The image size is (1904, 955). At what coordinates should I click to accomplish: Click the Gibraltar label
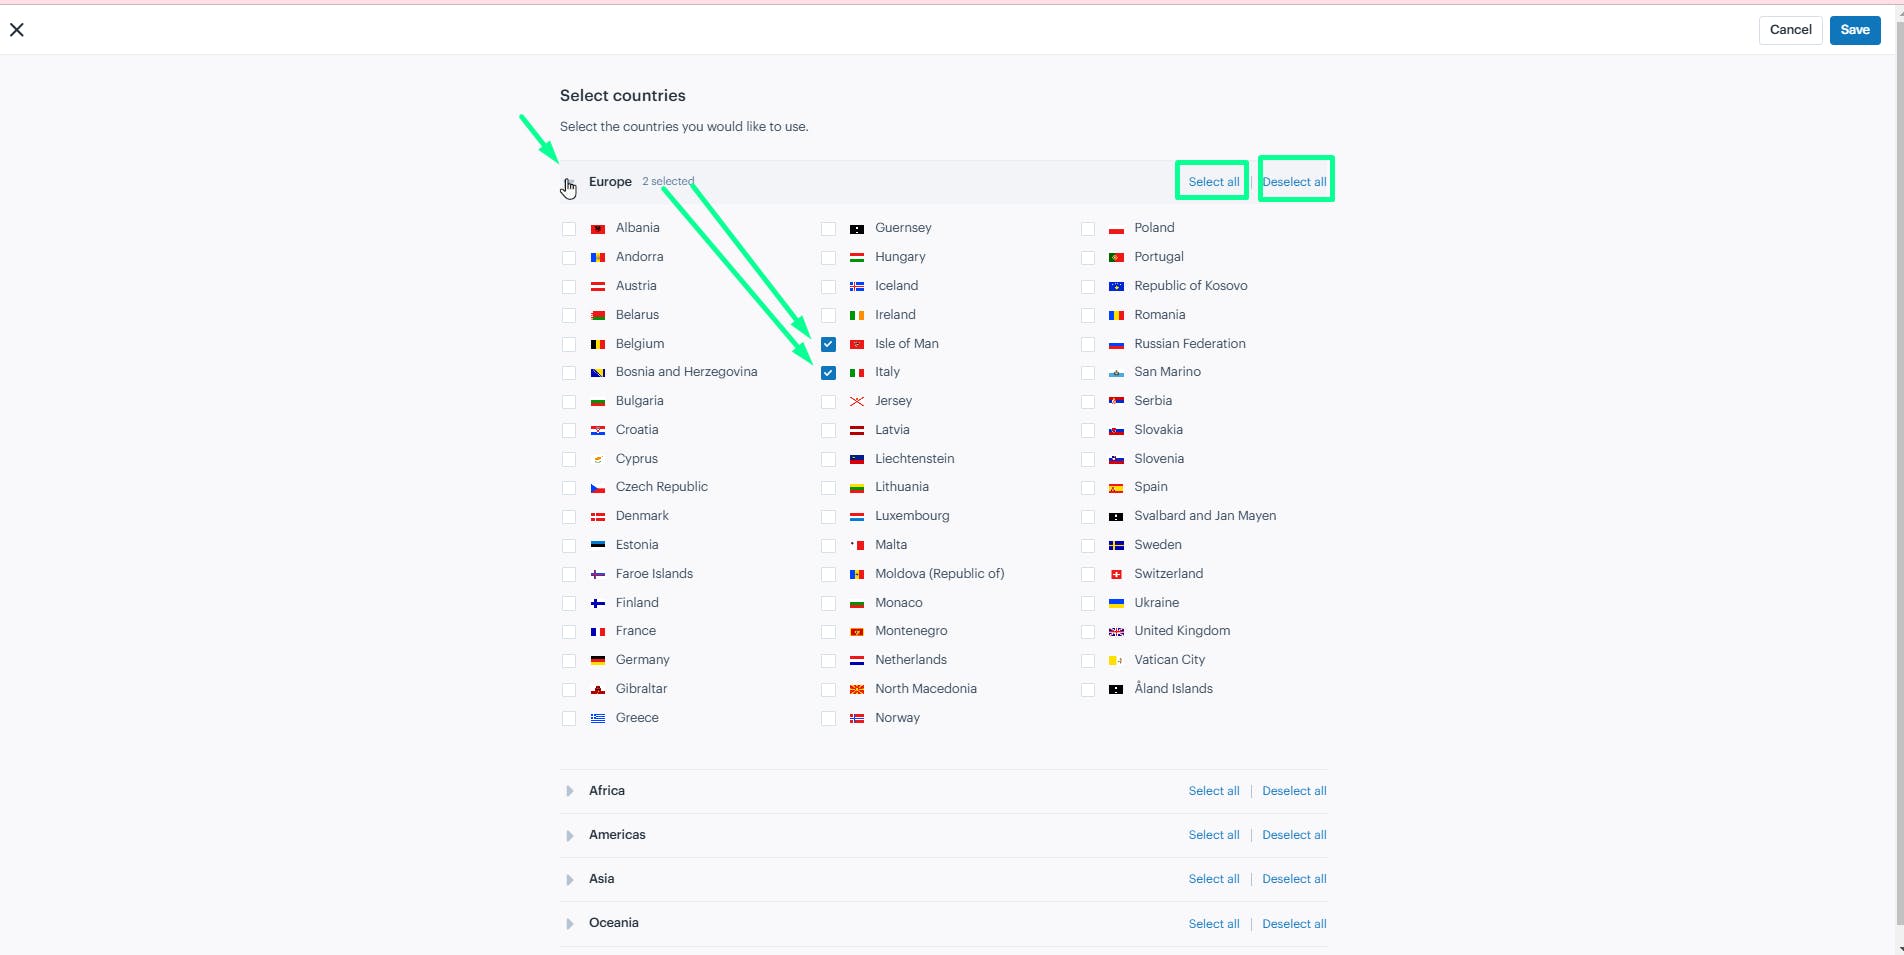pyautogui.click(x=641, y=689)
